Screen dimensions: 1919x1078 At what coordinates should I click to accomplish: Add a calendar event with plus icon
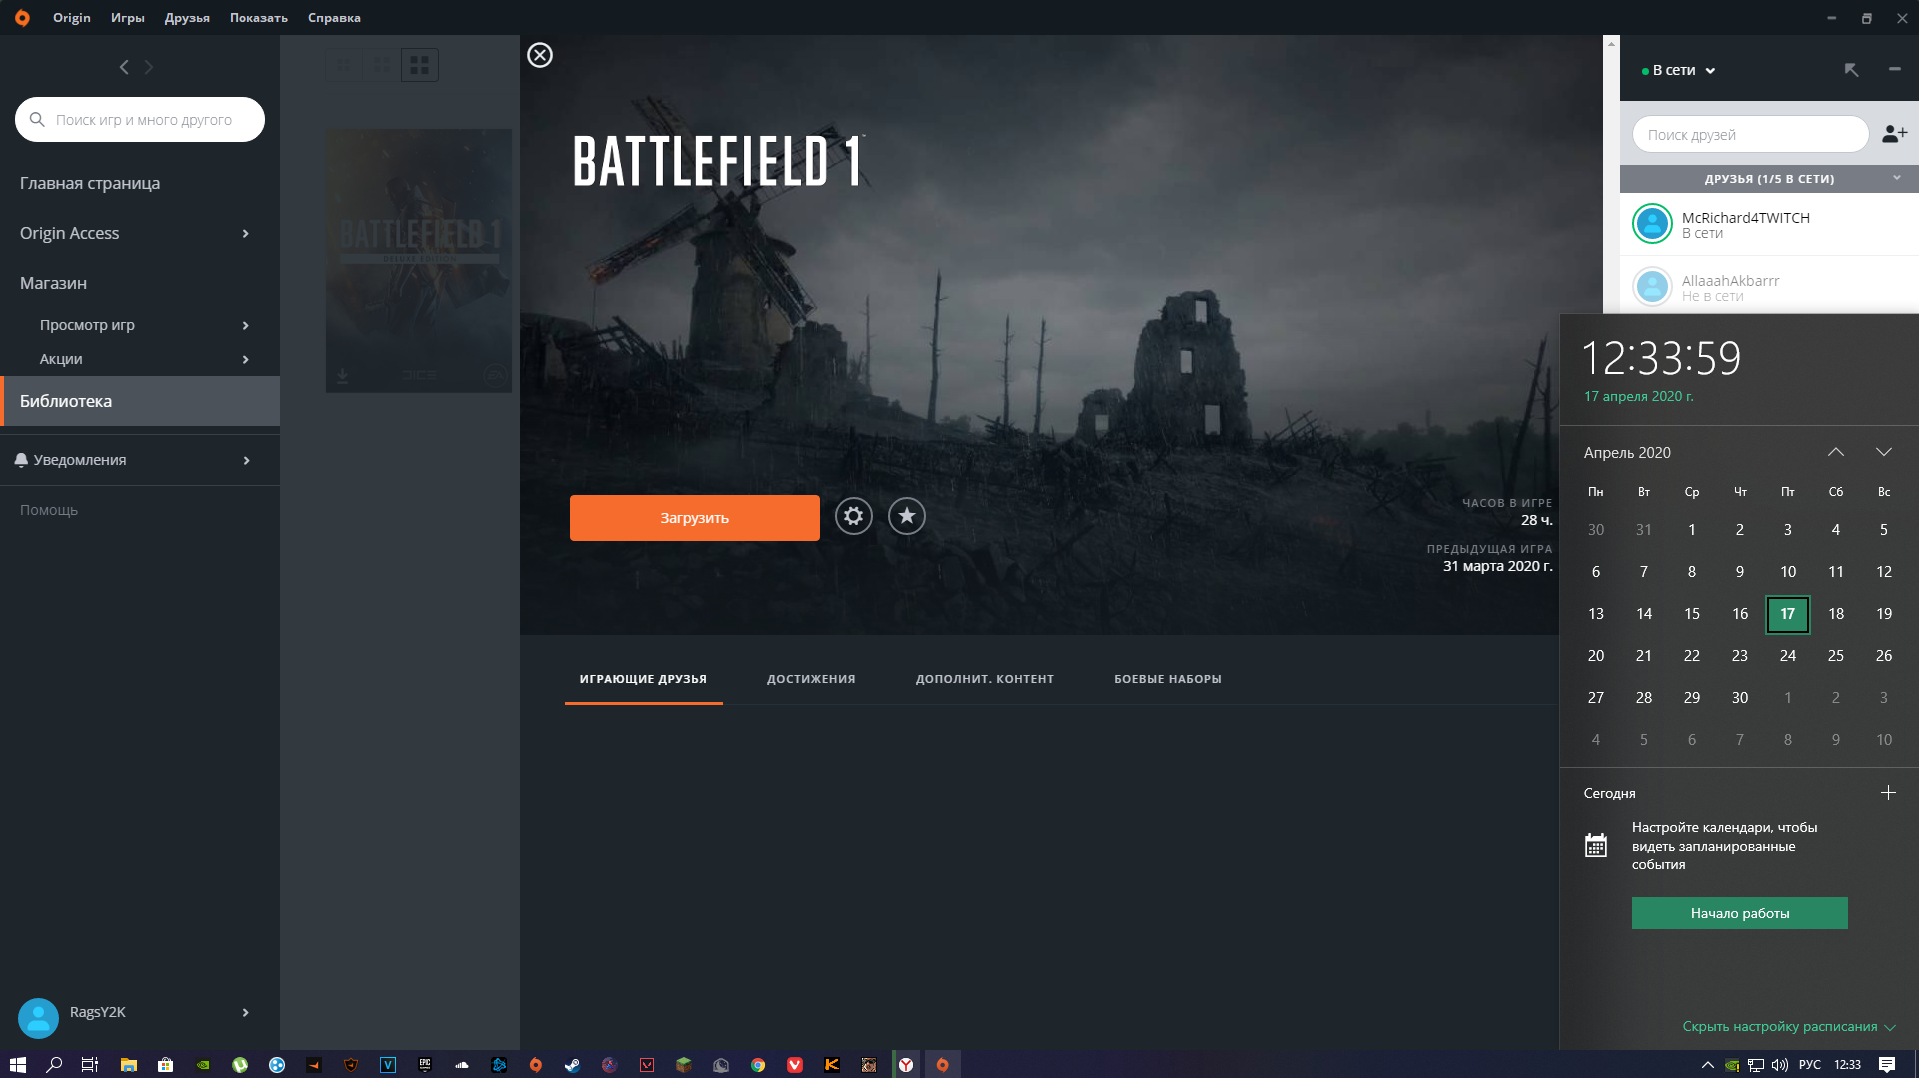tap(1888, 793)
